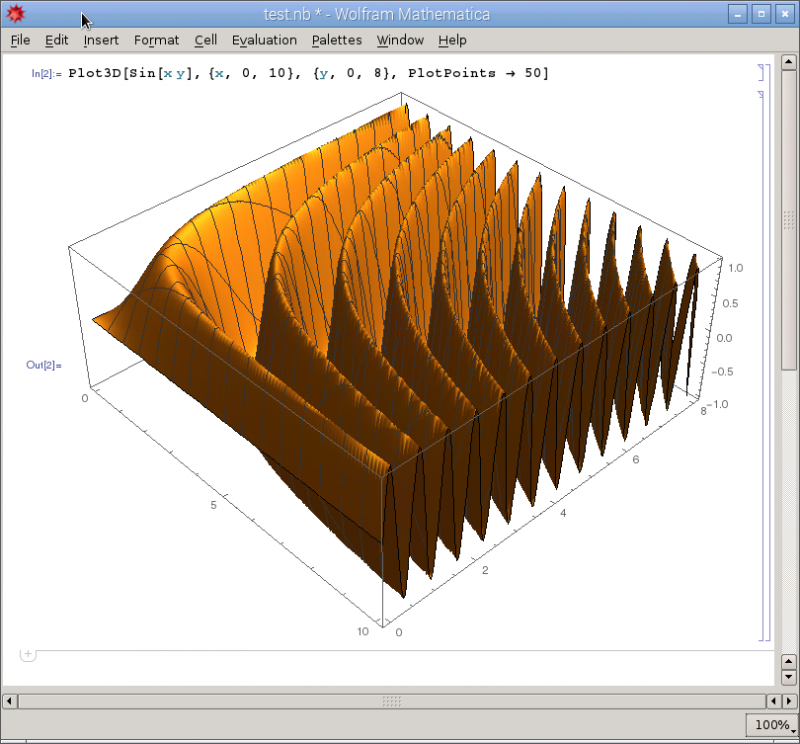The image size is (800, 744).
Task: Open the Palettes menu
Action: tap(337, 40)
